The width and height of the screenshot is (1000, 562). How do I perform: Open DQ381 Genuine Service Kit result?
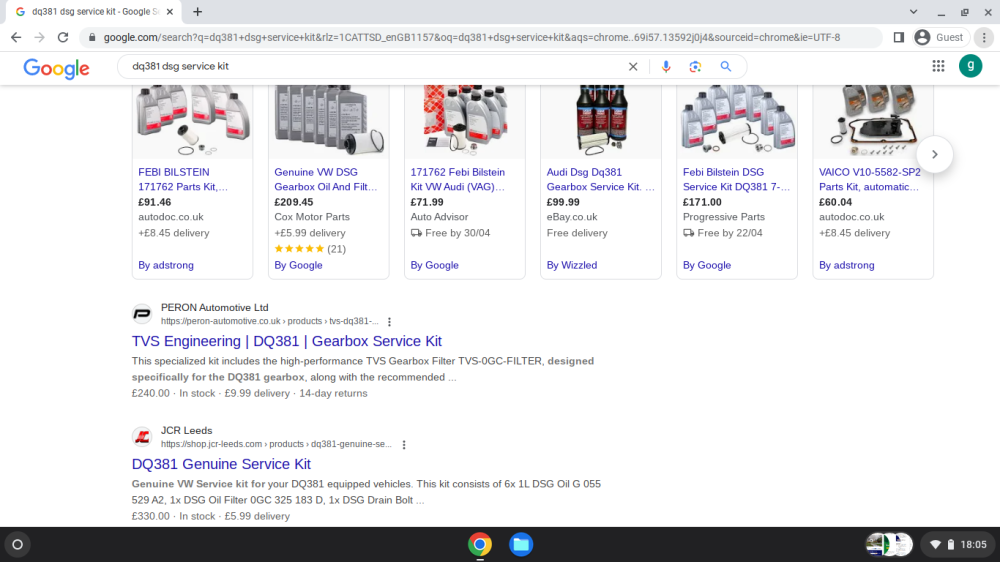click(x=221, y=464)
